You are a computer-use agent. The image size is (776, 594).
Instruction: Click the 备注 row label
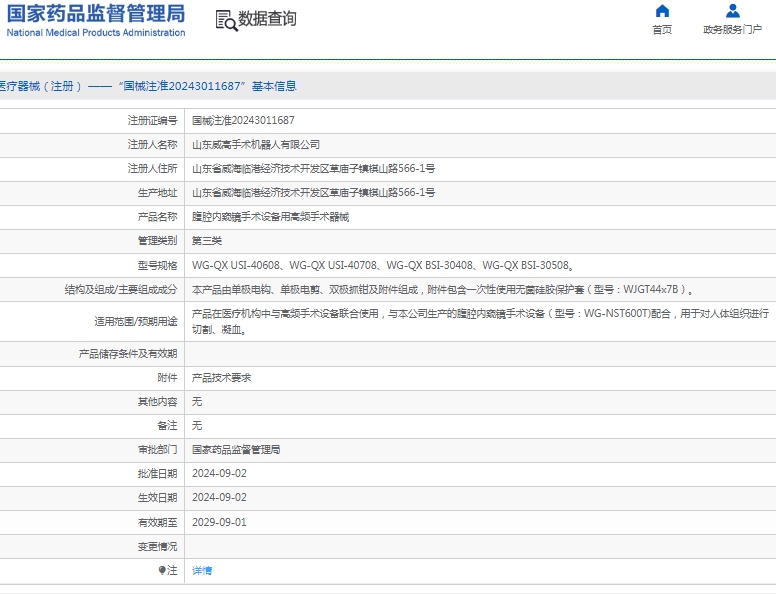(167, 426)
